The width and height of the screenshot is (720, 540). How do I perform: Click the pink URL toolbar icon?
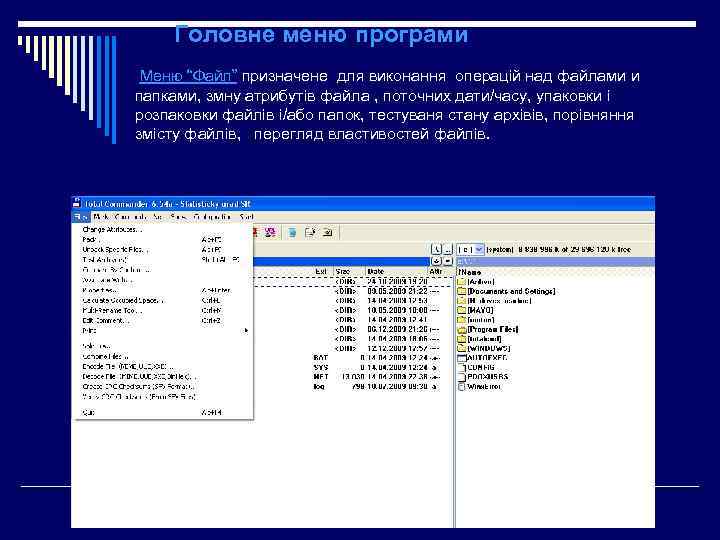pyautogui.click(x=270, y=232)
